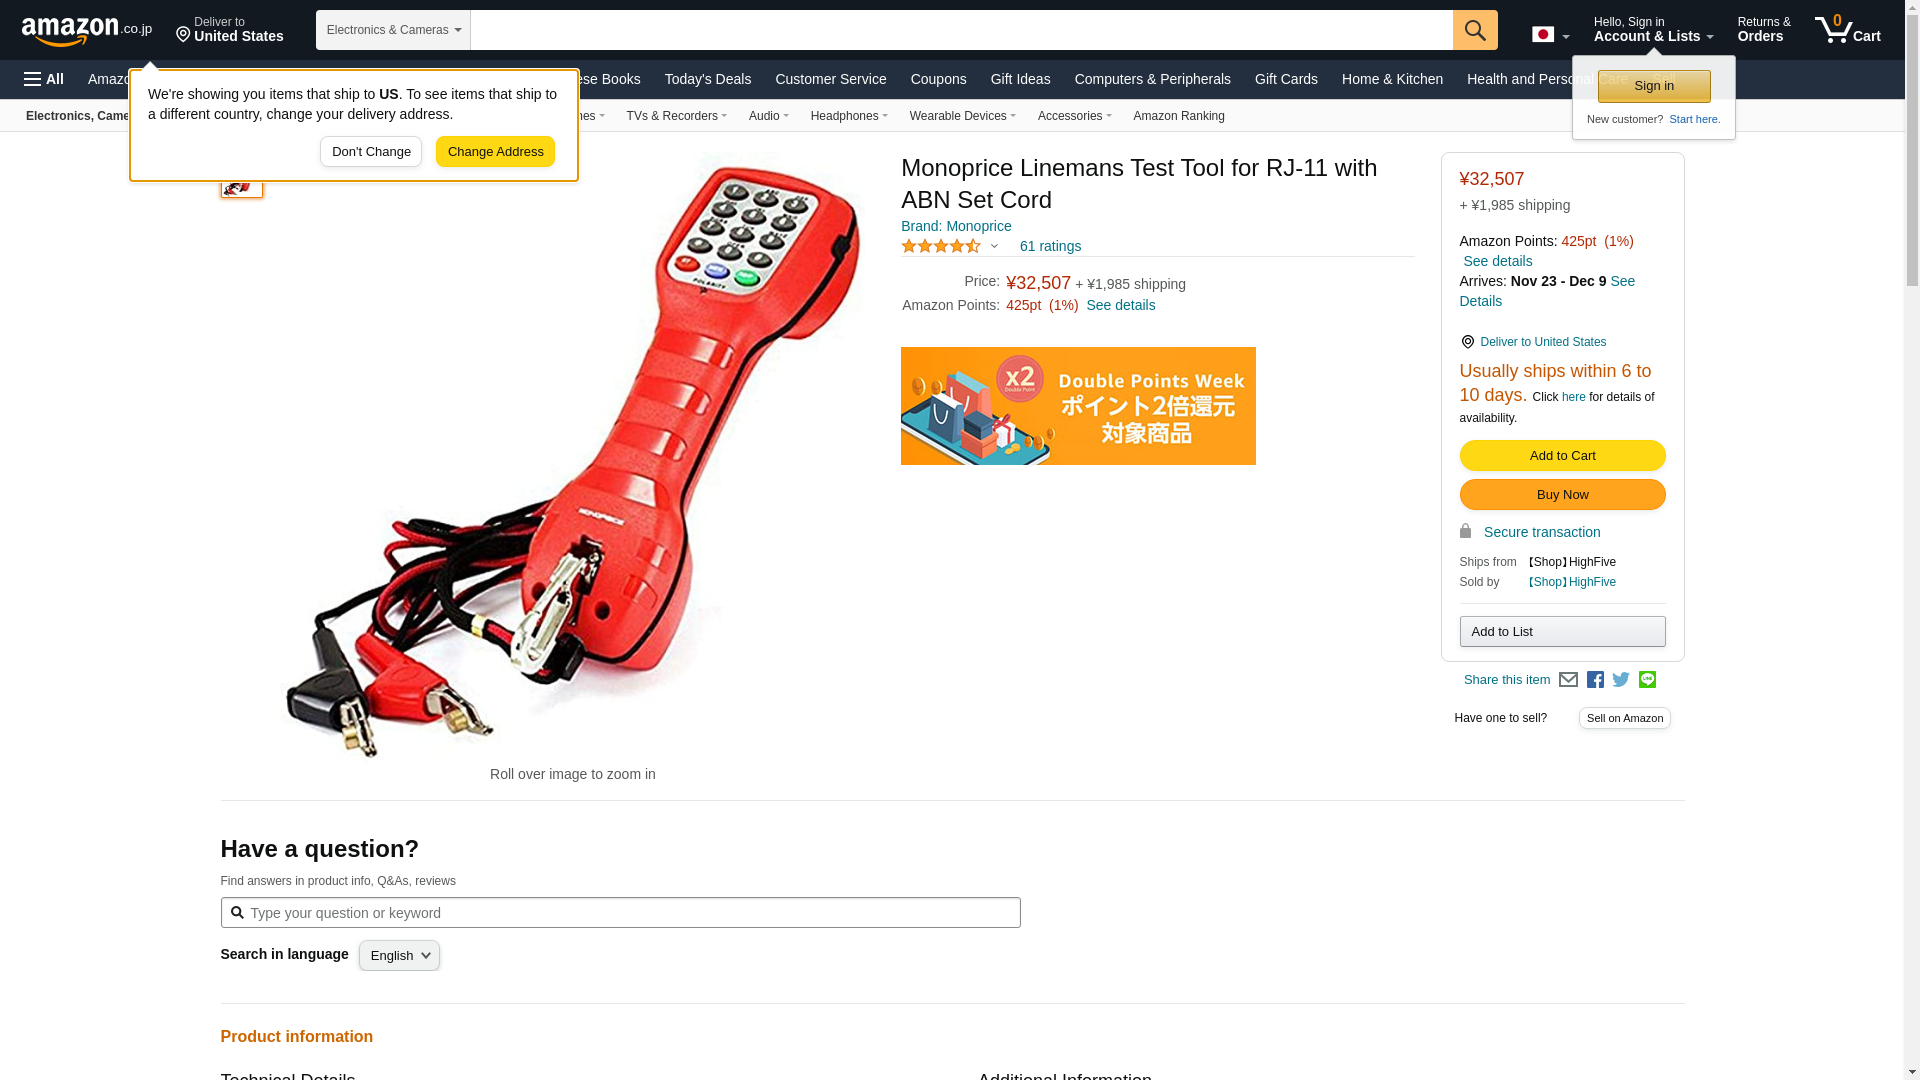Share this item on Facebook
The image size is (1920, 1080).
[x=1595, y=680]
